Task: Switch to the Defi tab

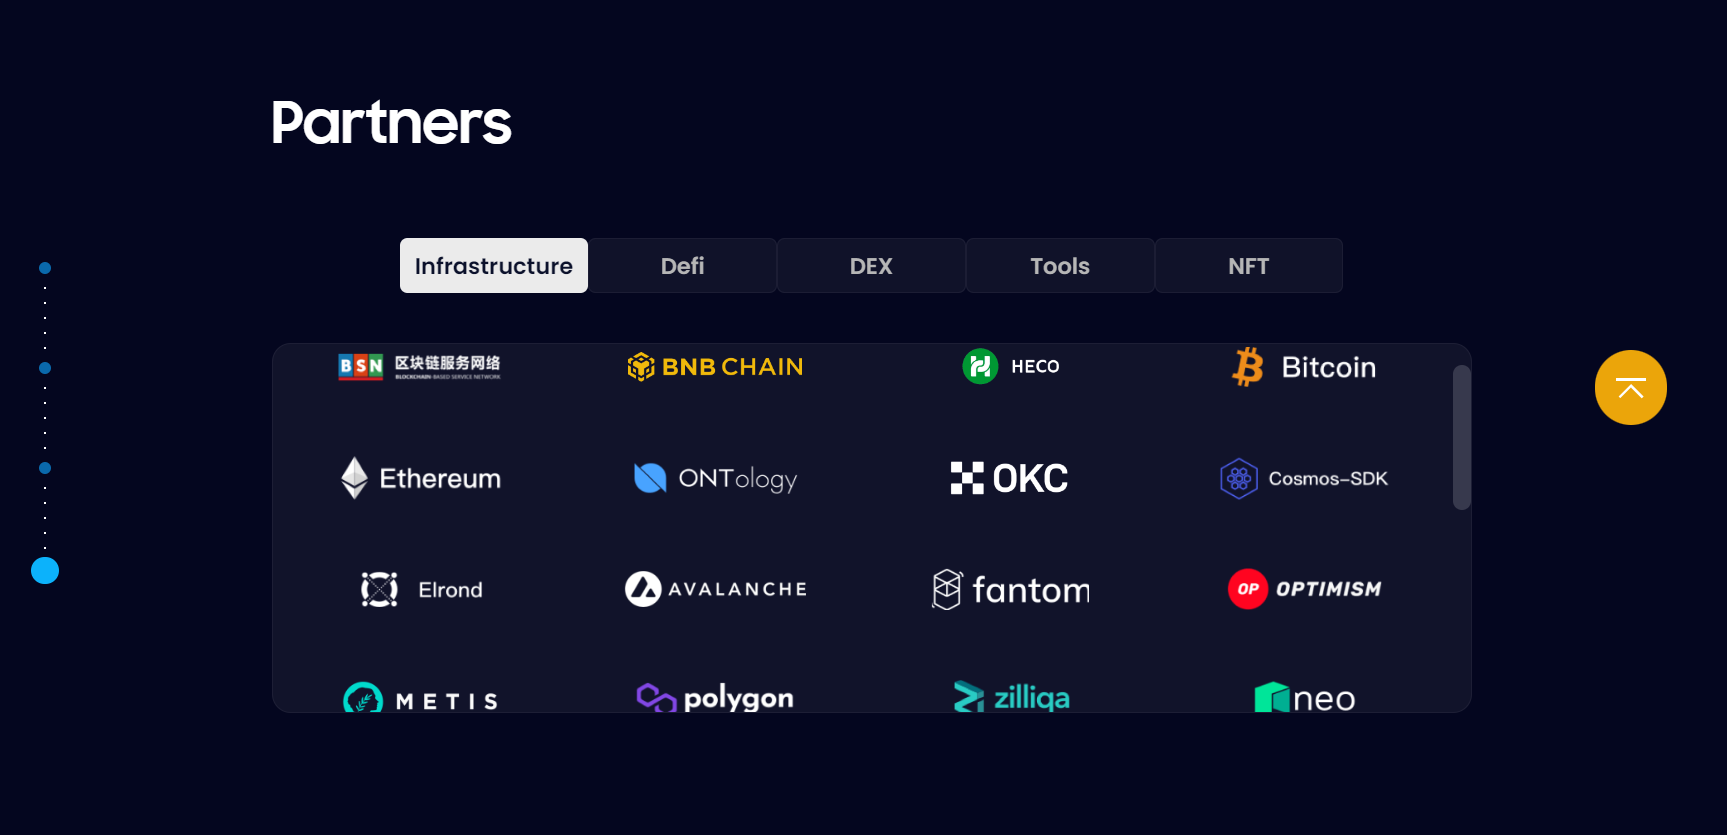Action: (x=682, y=266)
